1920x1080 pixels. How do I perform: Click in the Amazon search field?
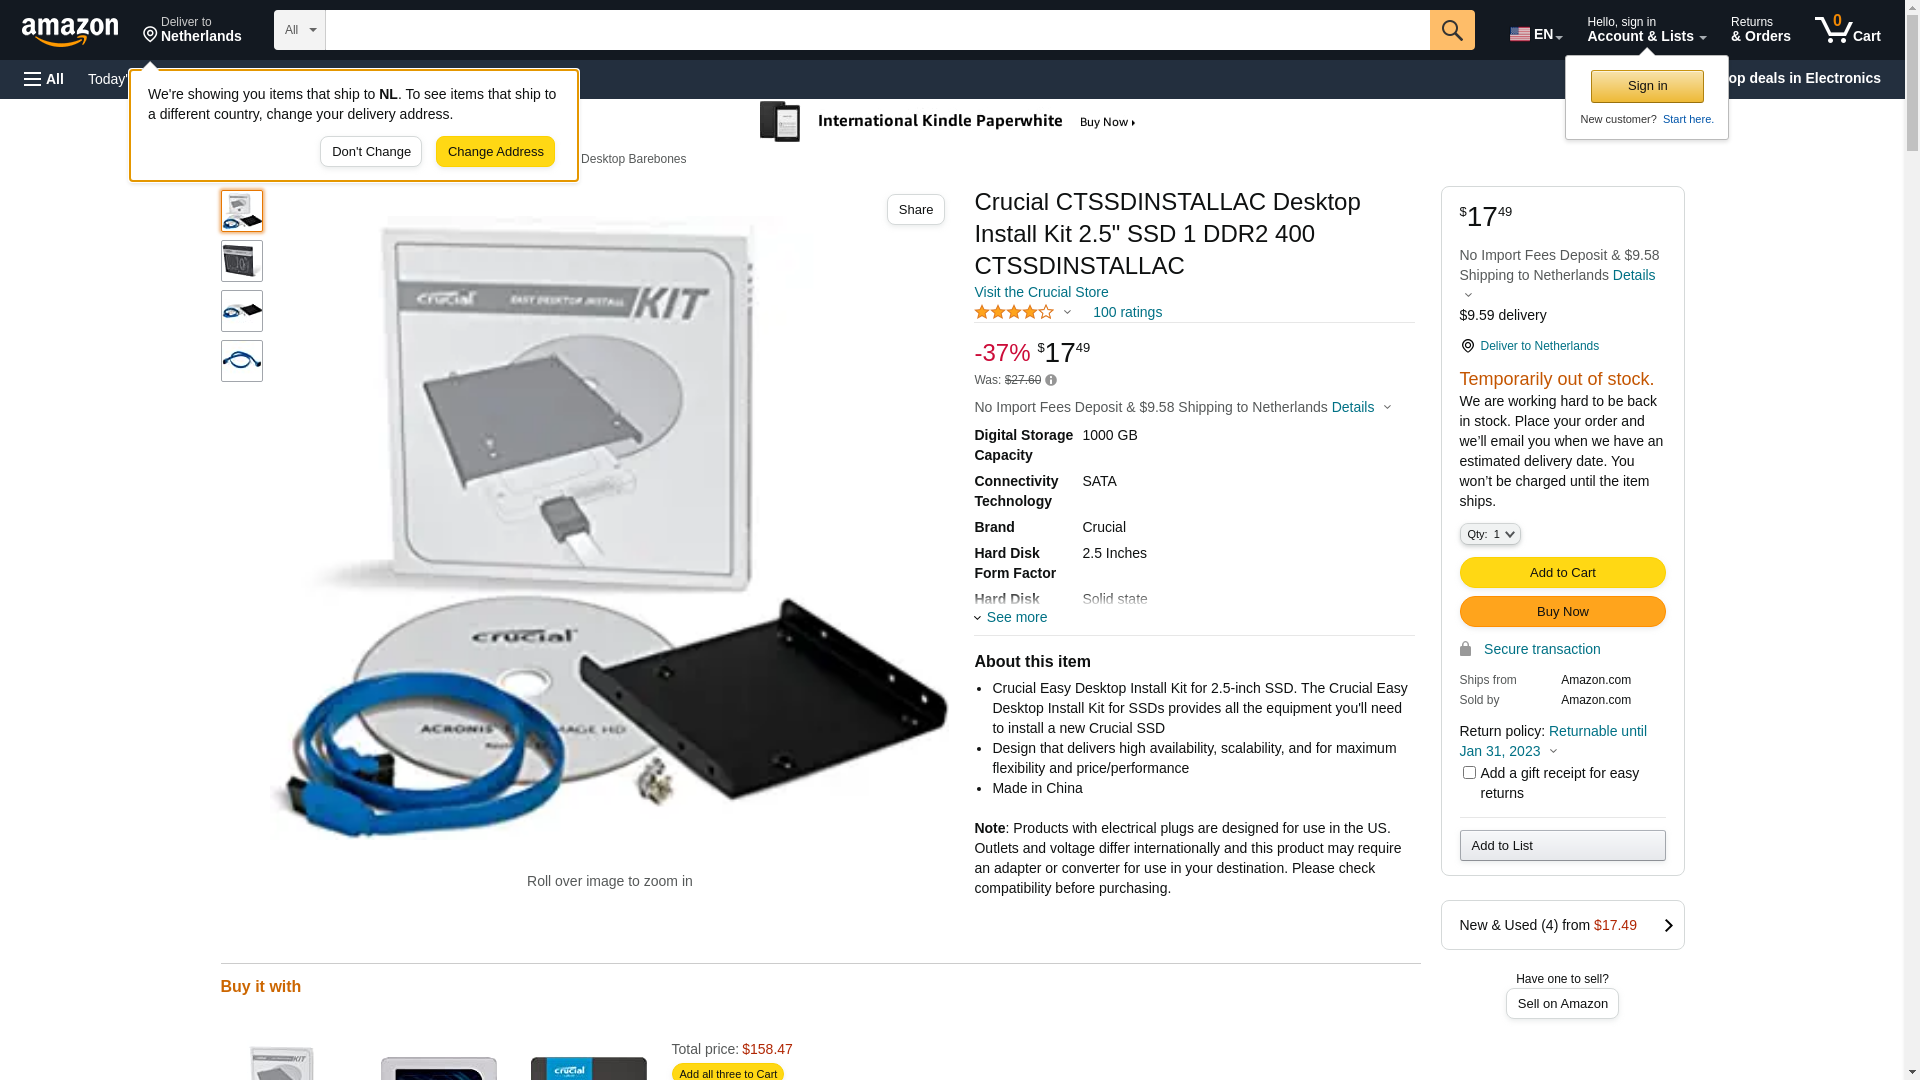pyautogui.click(x=877, y=30)
